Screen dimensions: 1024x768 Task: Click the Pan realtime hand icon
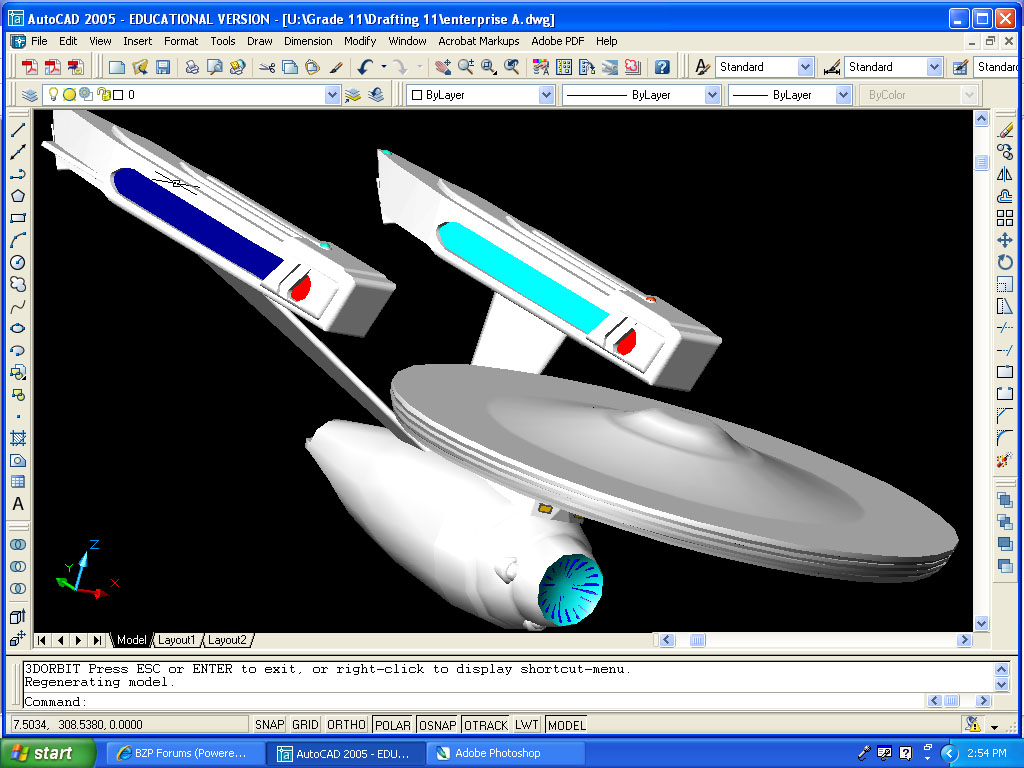[x=443, y=67]
